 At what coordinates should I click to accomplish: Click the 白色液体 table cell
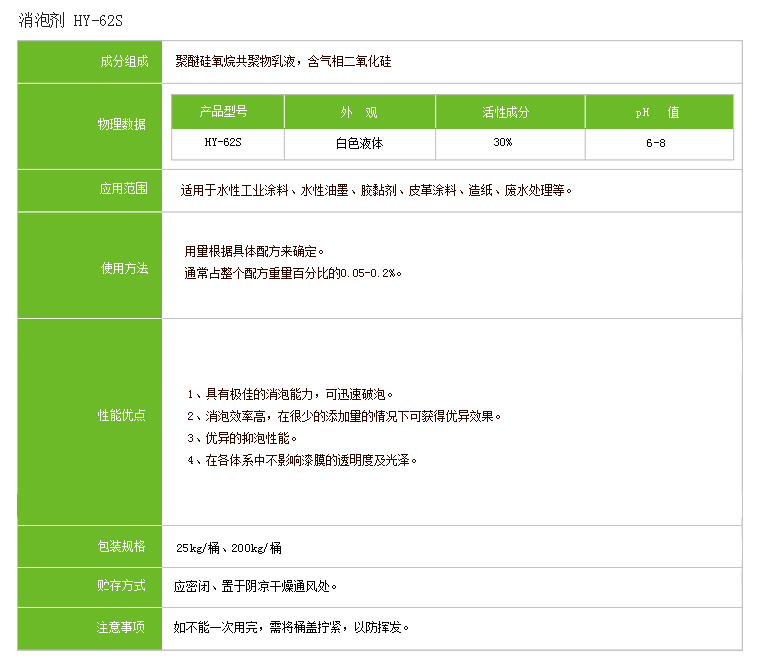[x=359, y=143]
